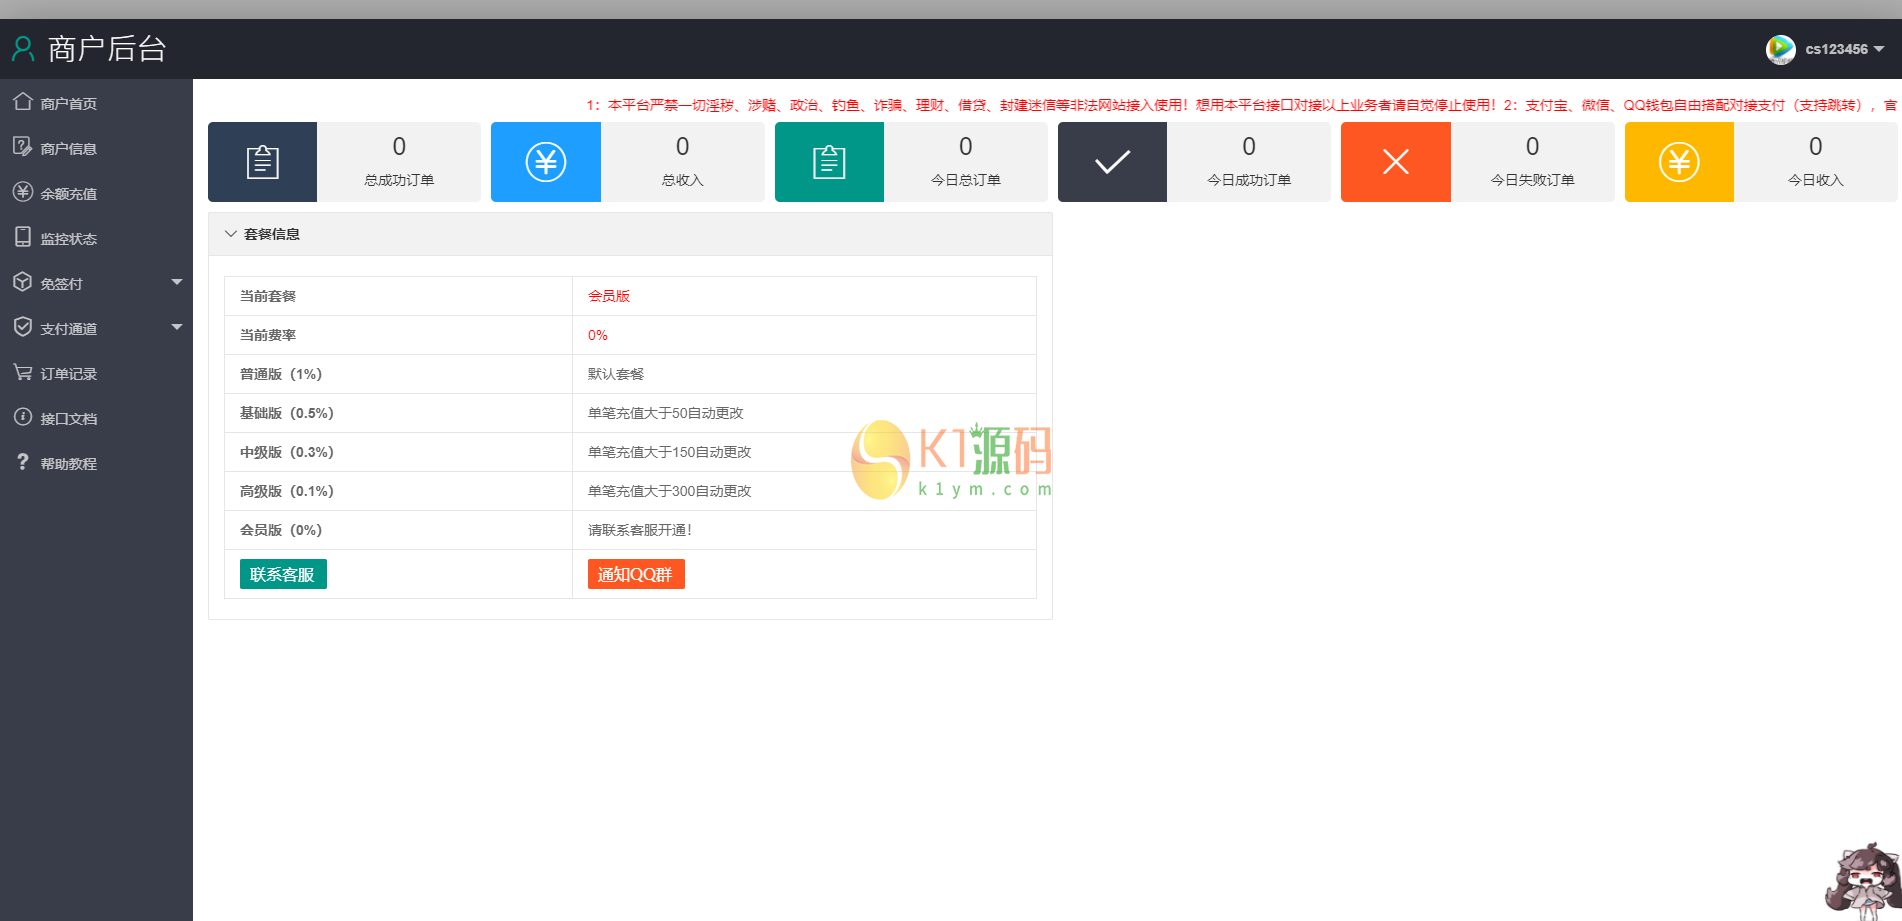This screenshot has height=921, width=1902.
Task: Click the merchant avatar icon in top bar
Action: 1781,49
